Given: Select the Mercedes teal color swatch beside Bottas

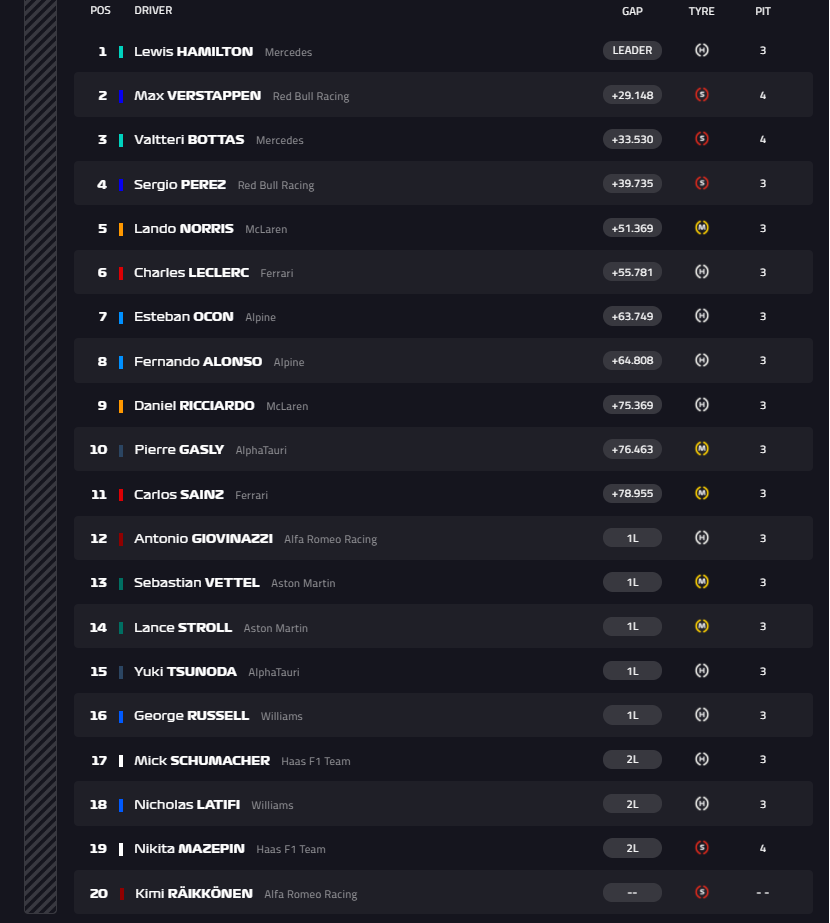Looking at the screenshot, I should point(122,139).
